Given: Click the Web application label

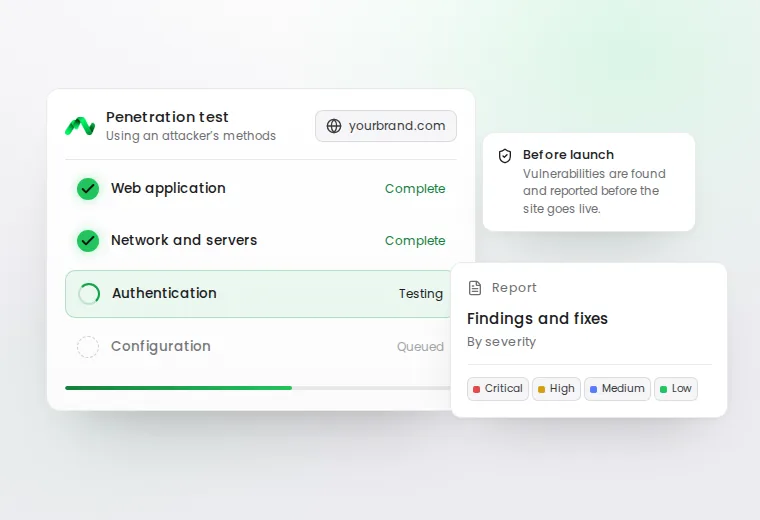Looking at the screenshot, I should click(168, 188).
